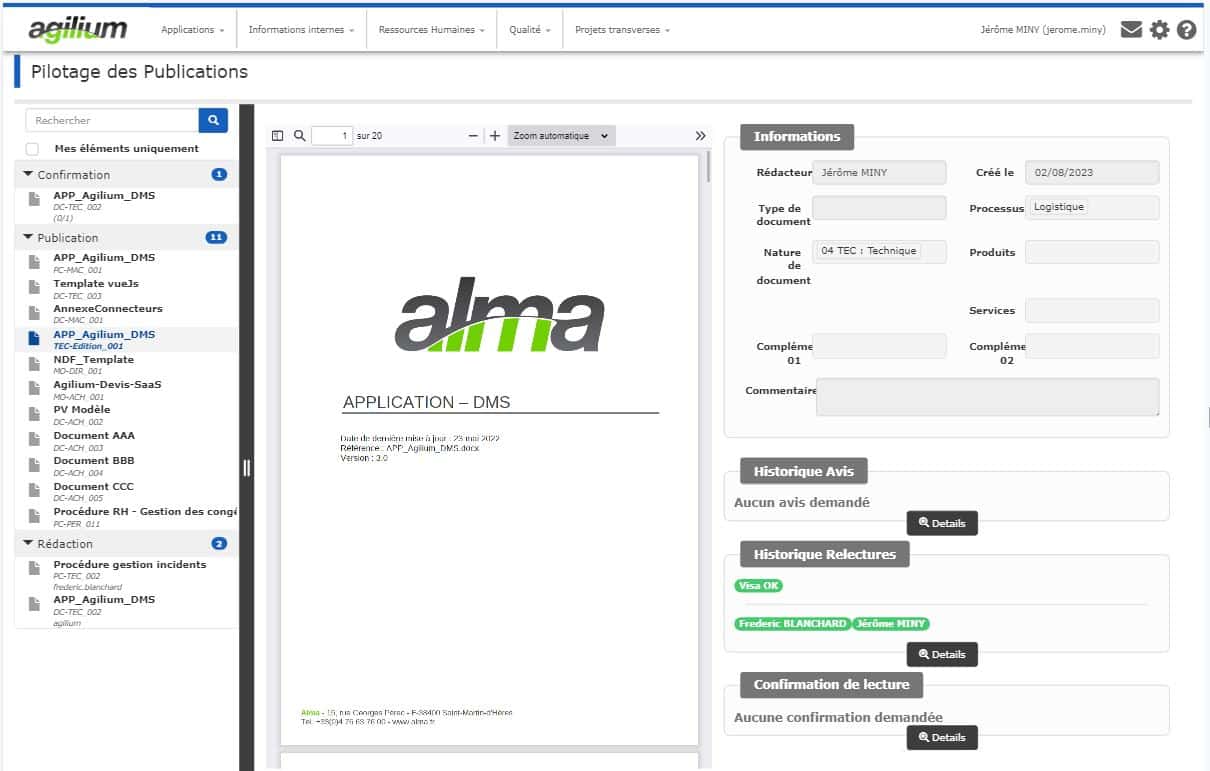Open help via the question mark icon
This screenshot has height=771, width=1210.
pos(1187,29)
